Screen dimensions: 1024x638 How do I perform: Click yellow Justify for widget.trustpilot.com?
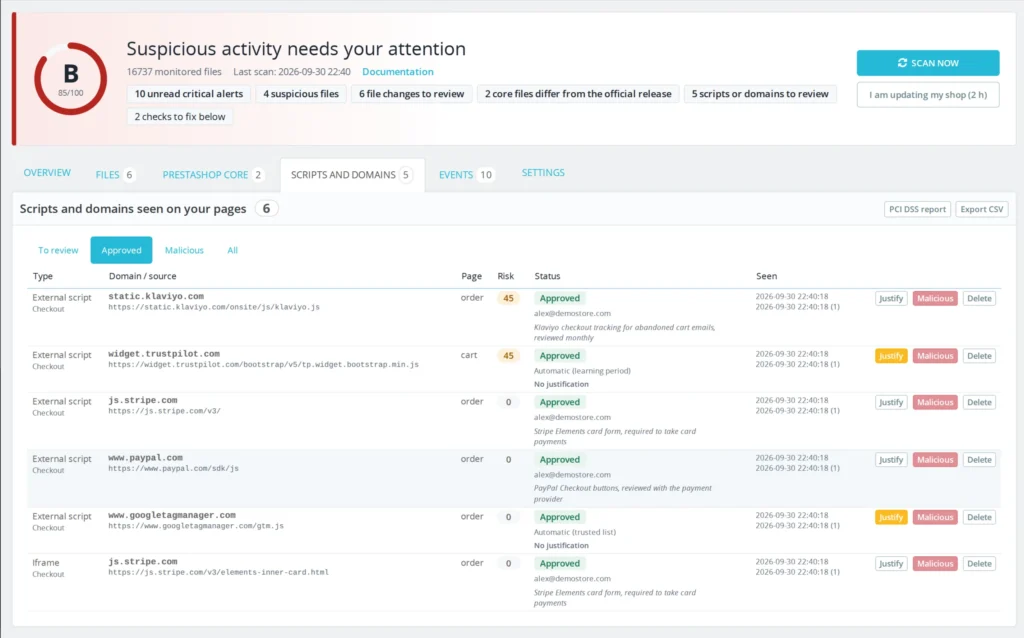coord(891,356)
